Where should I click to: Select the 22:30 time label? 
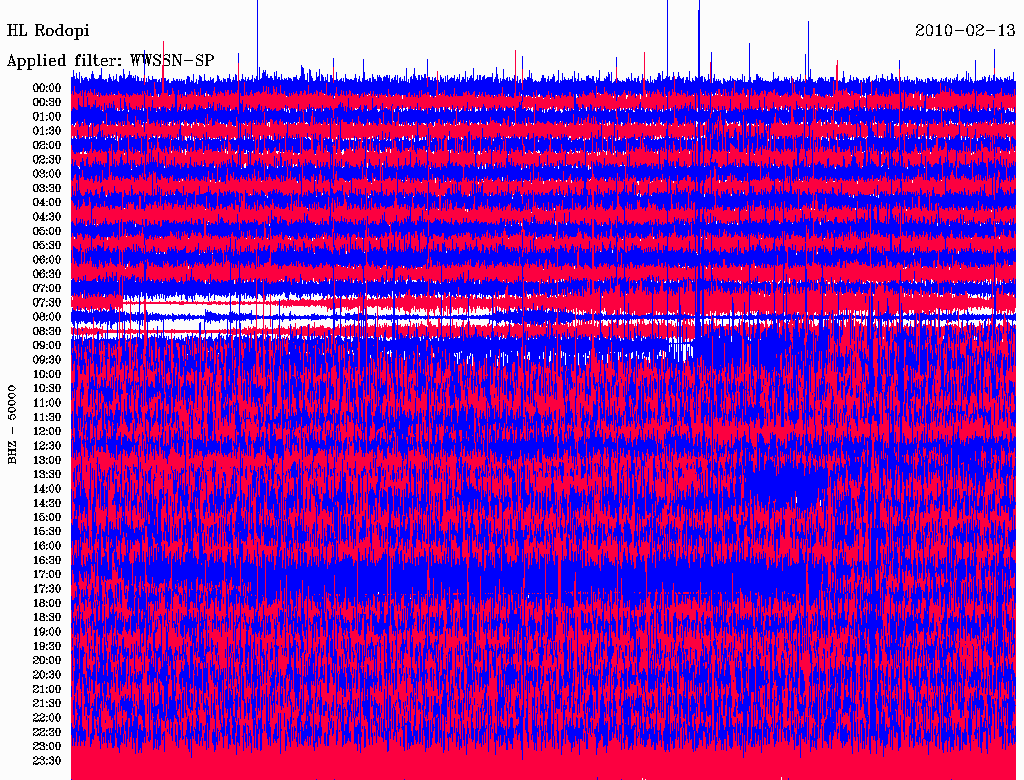click(x=47, y=732)
